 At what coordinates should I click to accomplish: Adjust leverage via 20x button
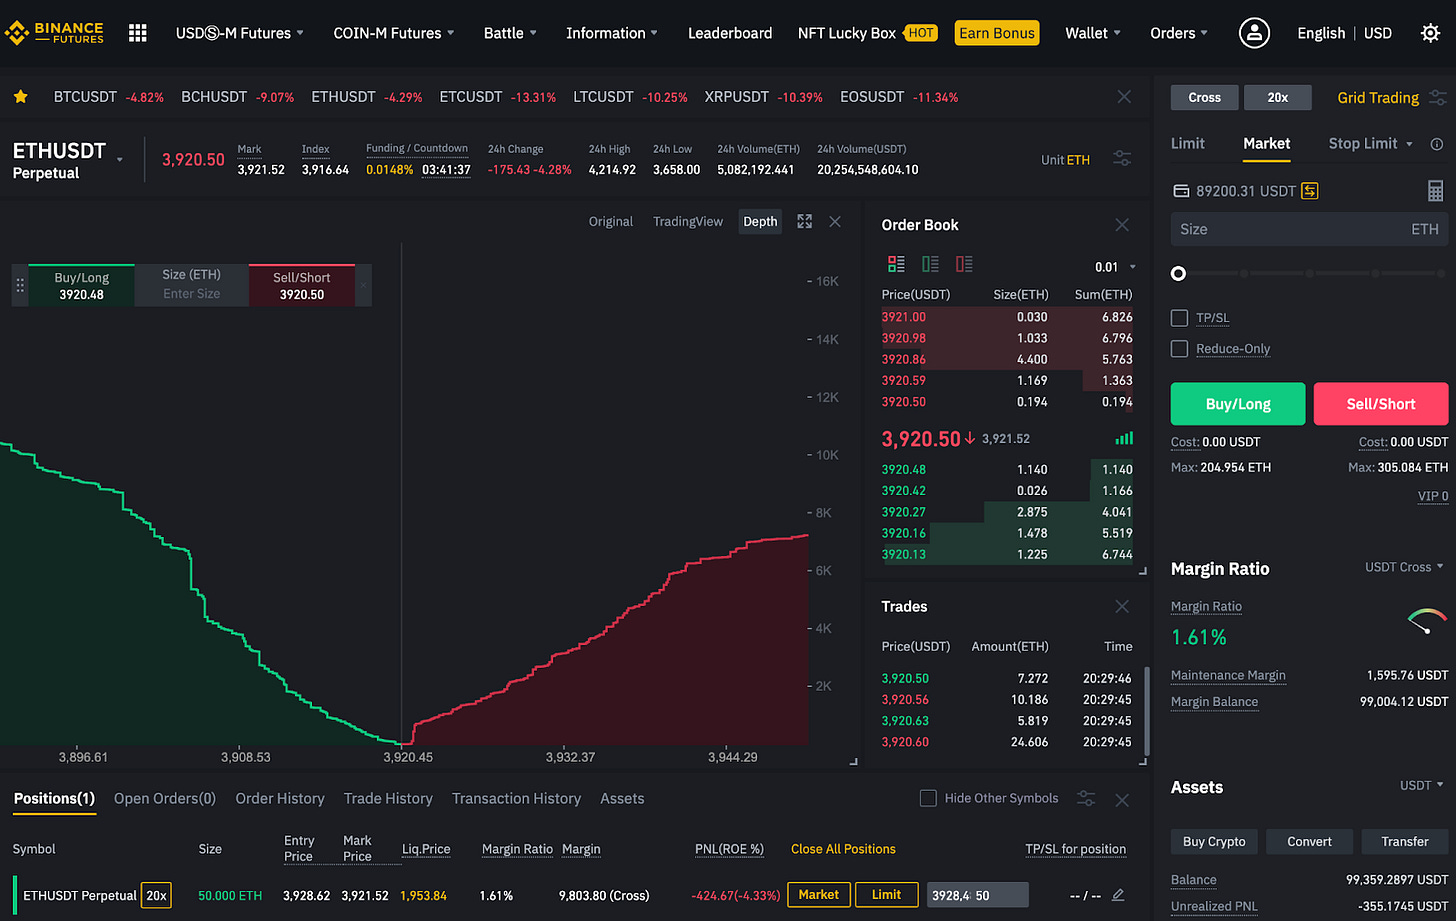[1278, 97]
